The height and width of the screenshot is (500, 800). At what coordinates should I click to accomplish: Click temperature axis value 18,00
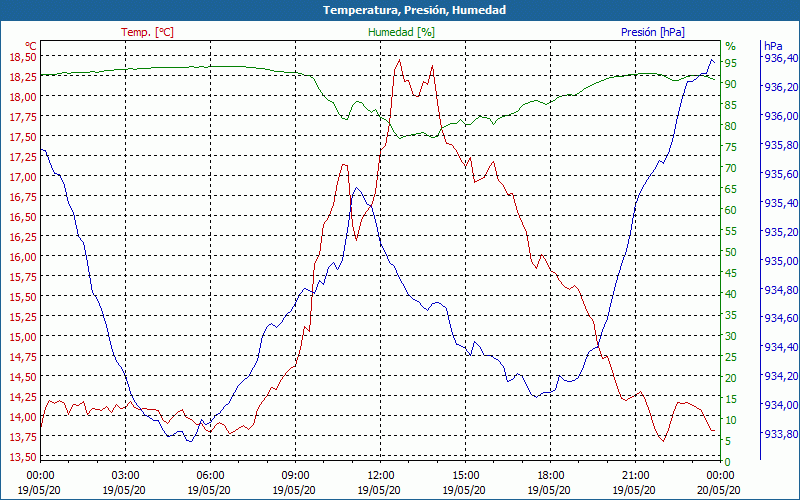pos(23,96)
